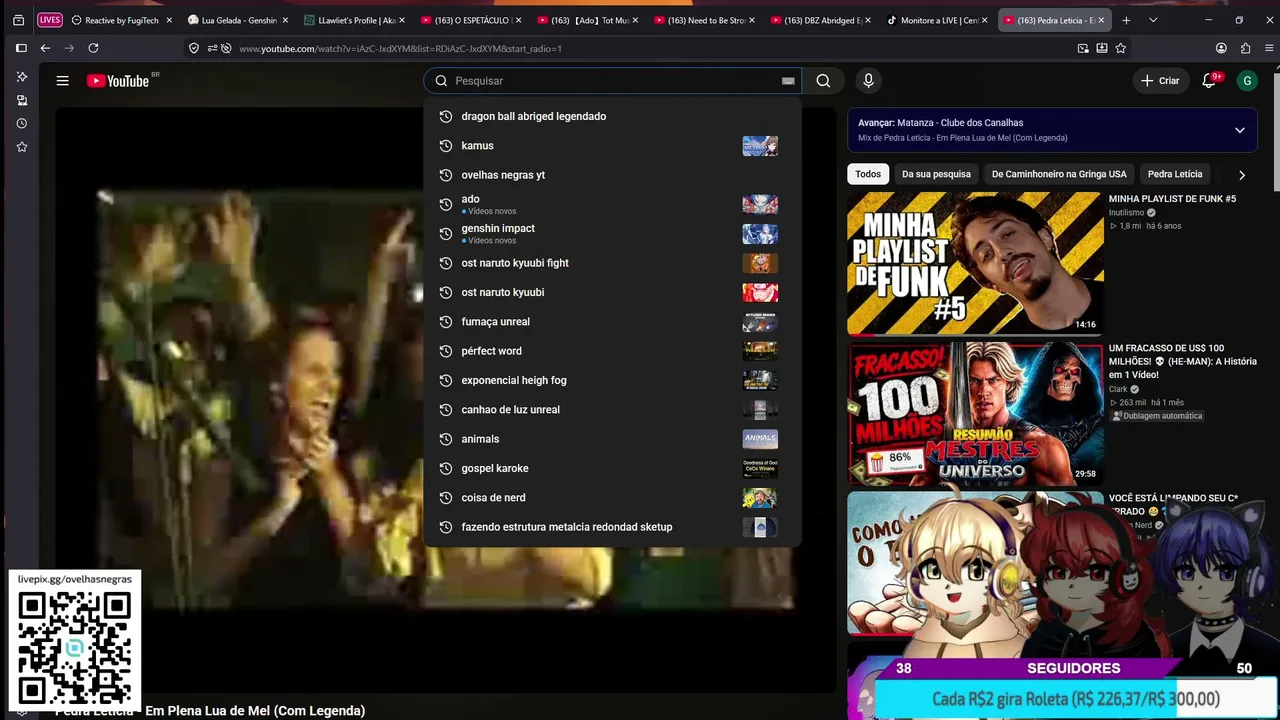This screenshot has height=720, width=1280.
Task: Open history clock icon in the sidebar
Action: (x=21, y=124)
